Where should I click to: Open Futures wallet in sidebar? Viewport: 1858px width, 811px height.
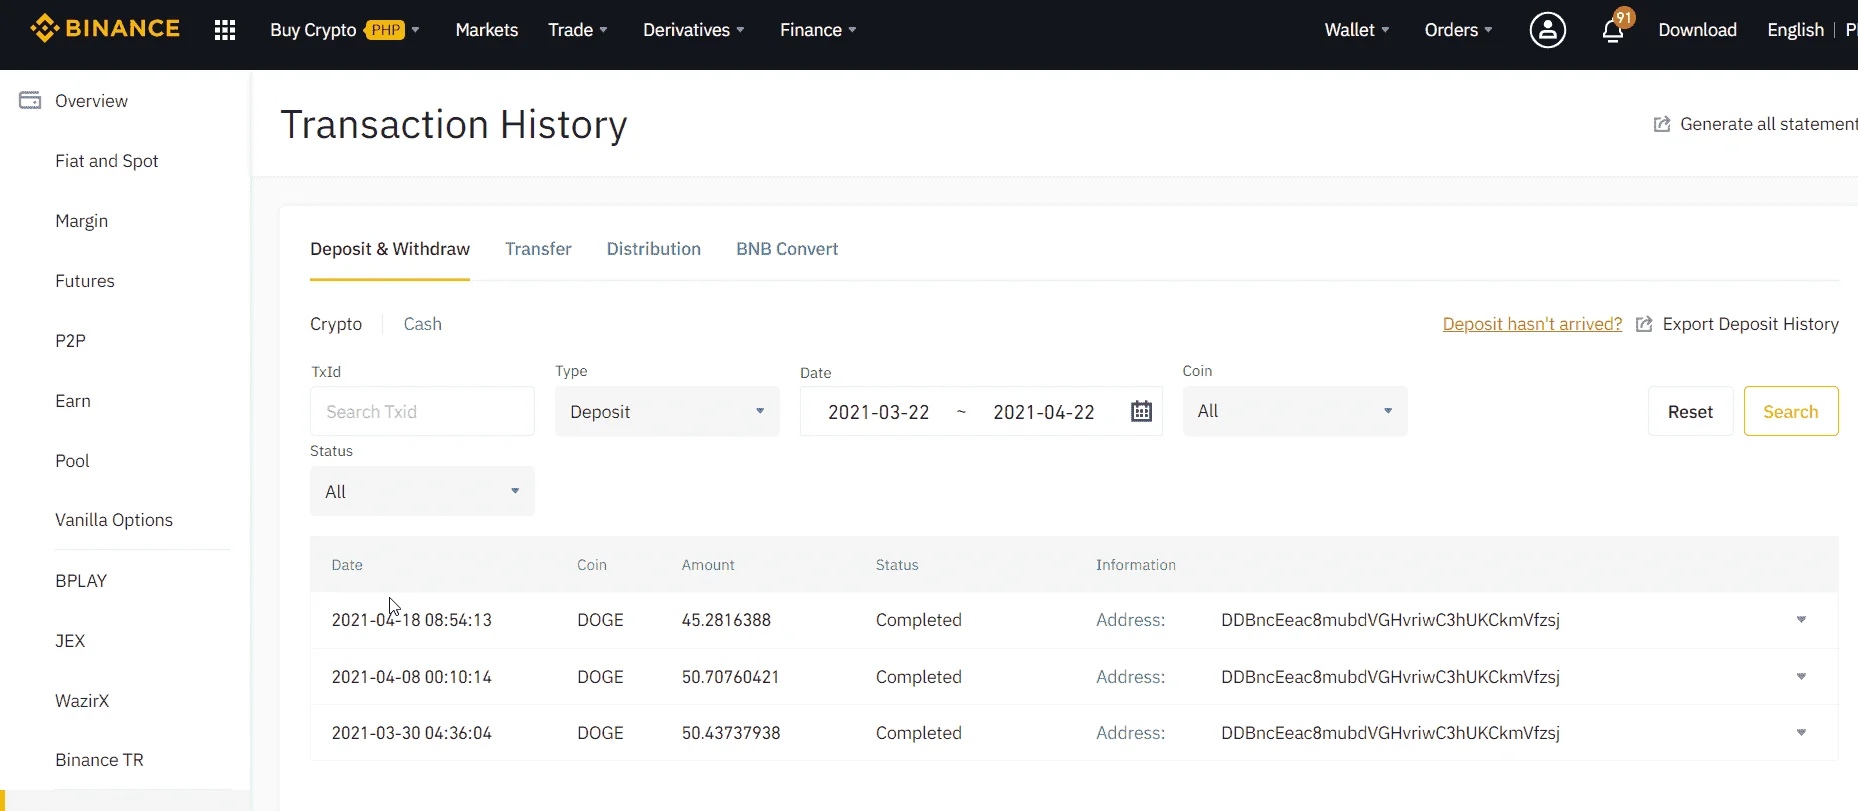click(x=85, y=281)
